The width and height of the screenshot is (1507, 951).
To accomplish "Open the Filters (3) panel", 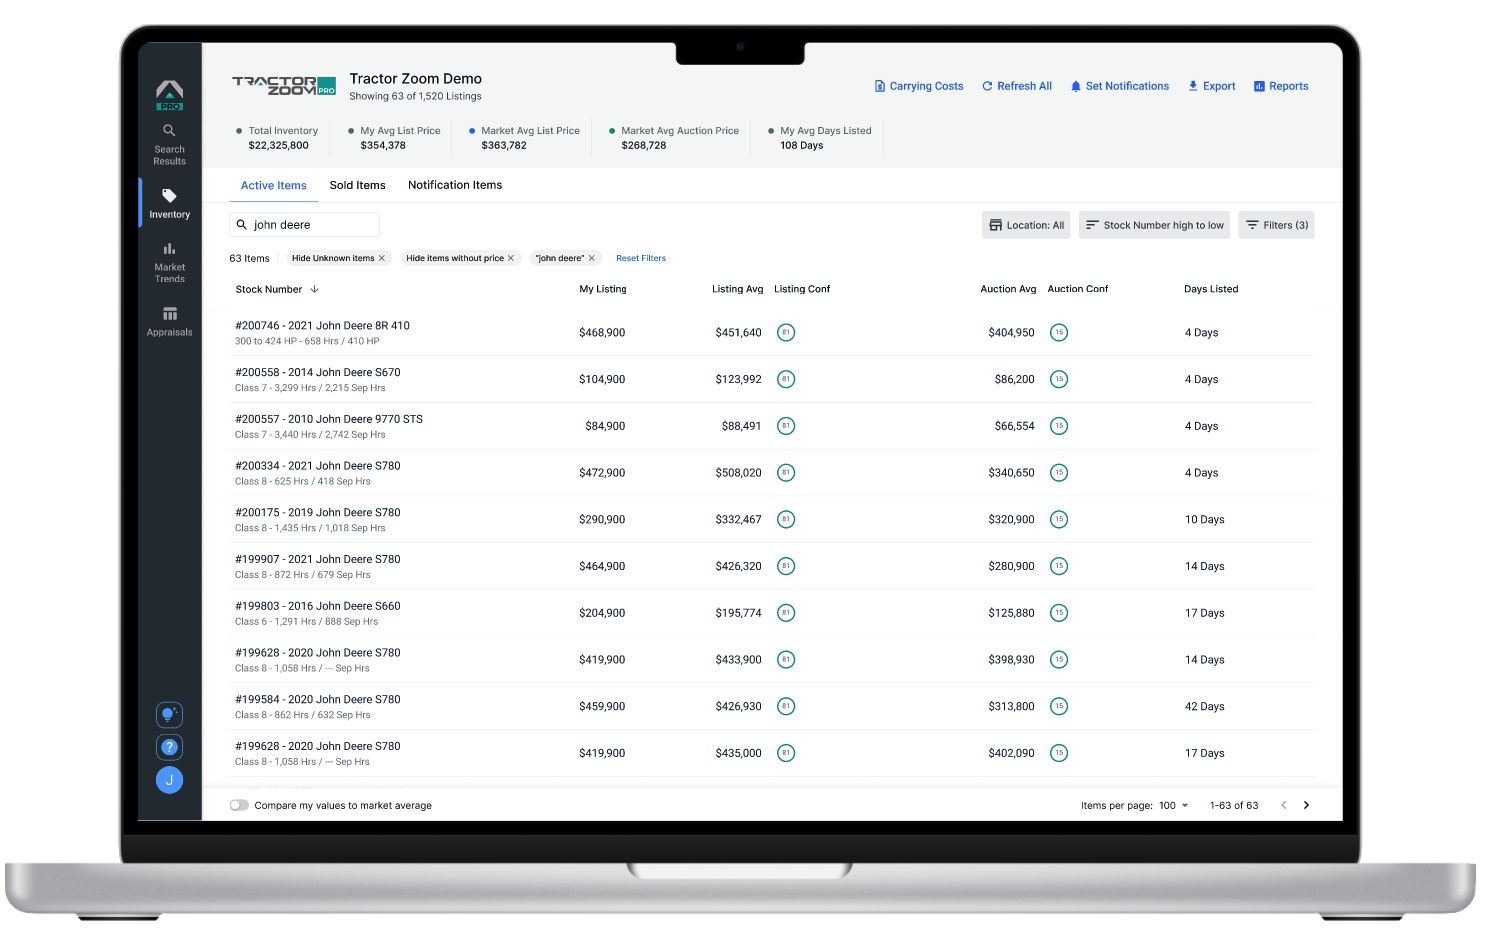I will pyautogui.click(x=1277, y=225).
